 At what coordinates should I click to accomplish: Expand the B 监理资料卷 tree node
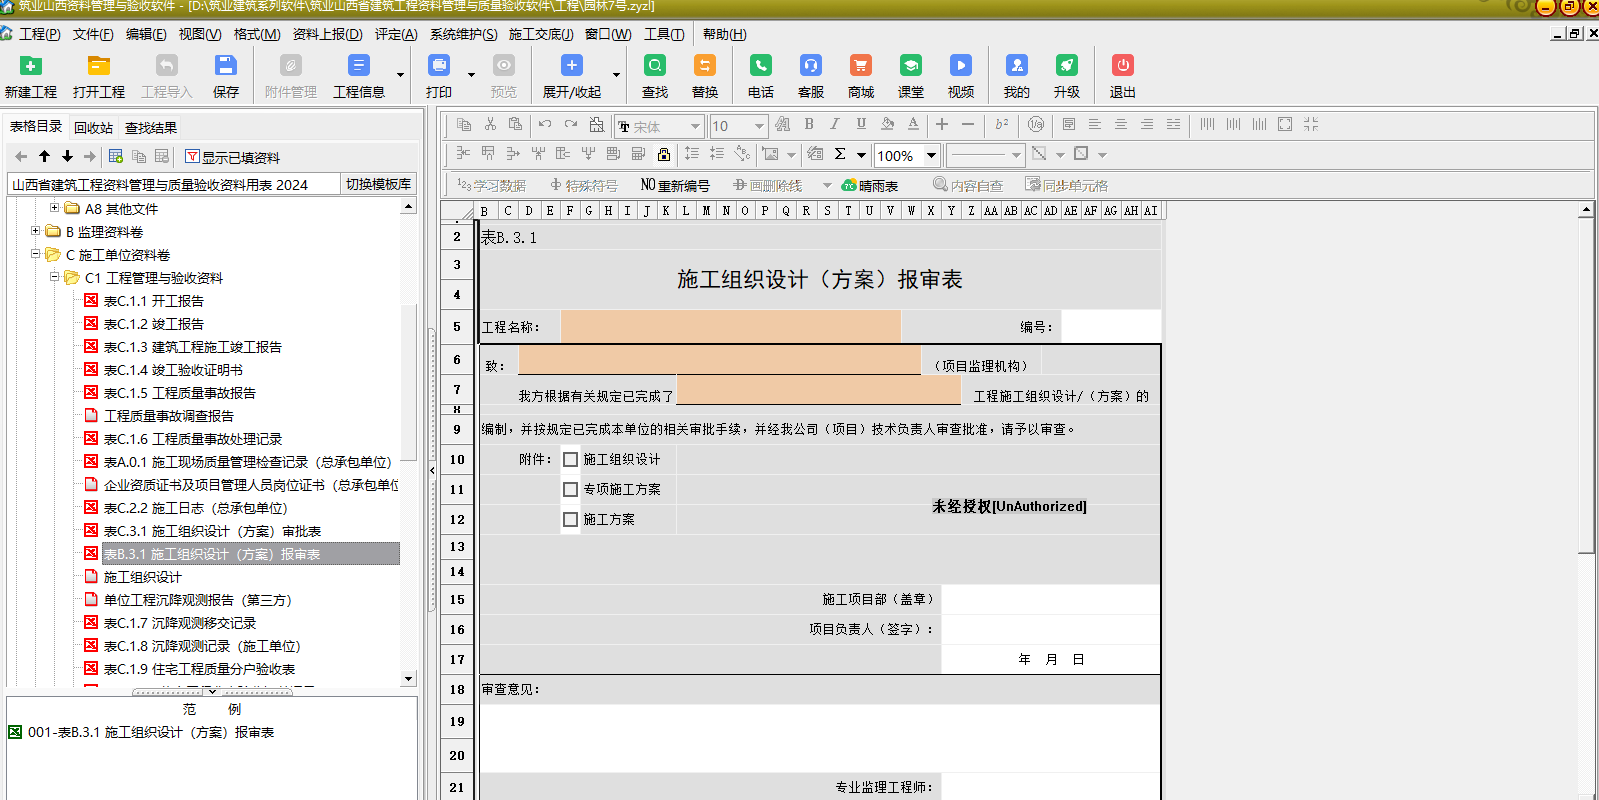tap(36, 231)
